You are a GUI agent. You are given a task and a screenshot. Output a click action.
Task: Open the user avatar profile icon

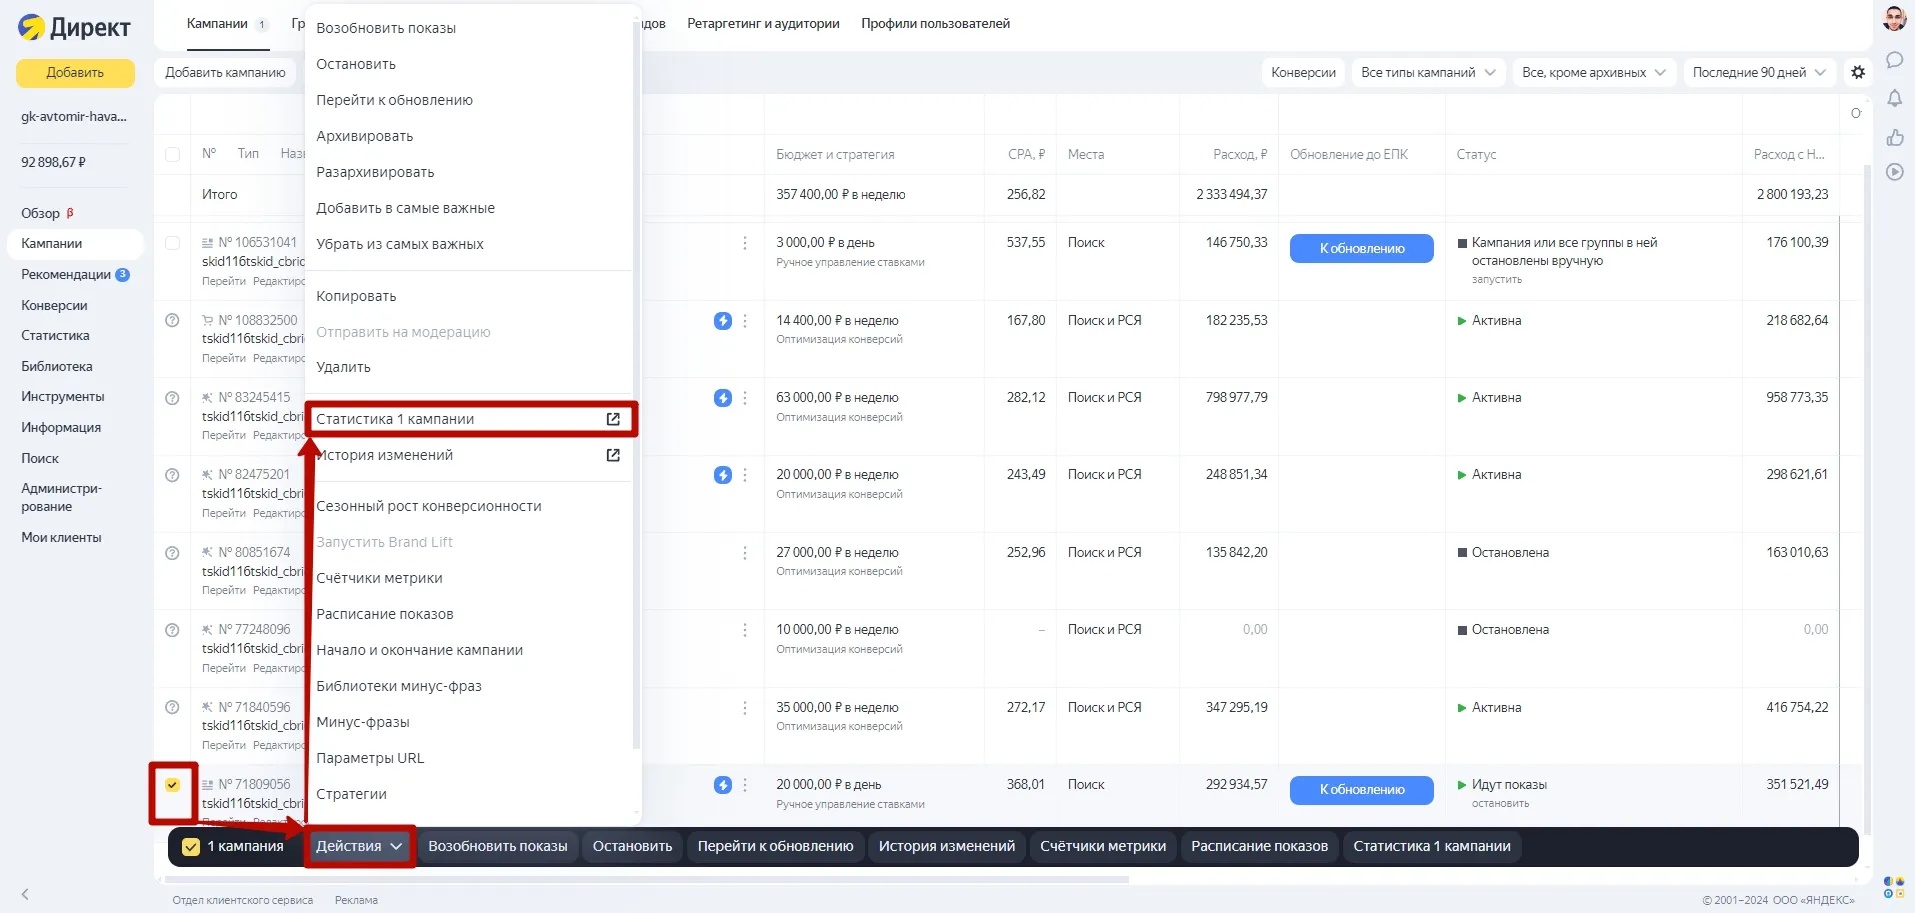(1894, 19)
